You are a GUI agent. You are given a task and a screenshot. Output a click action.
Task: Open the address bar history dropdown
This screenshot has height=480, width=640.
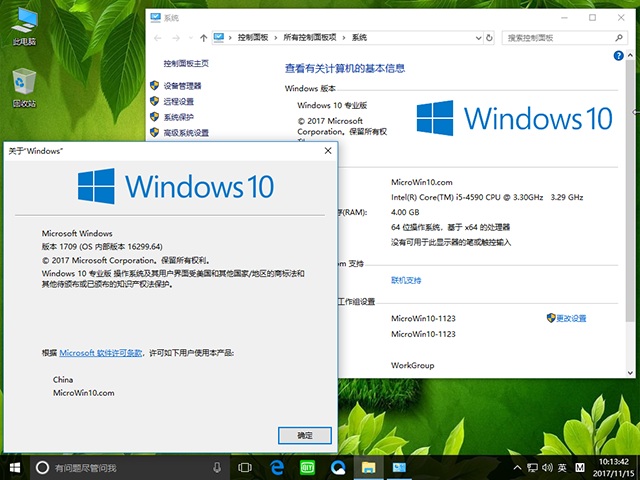point(478,38)
